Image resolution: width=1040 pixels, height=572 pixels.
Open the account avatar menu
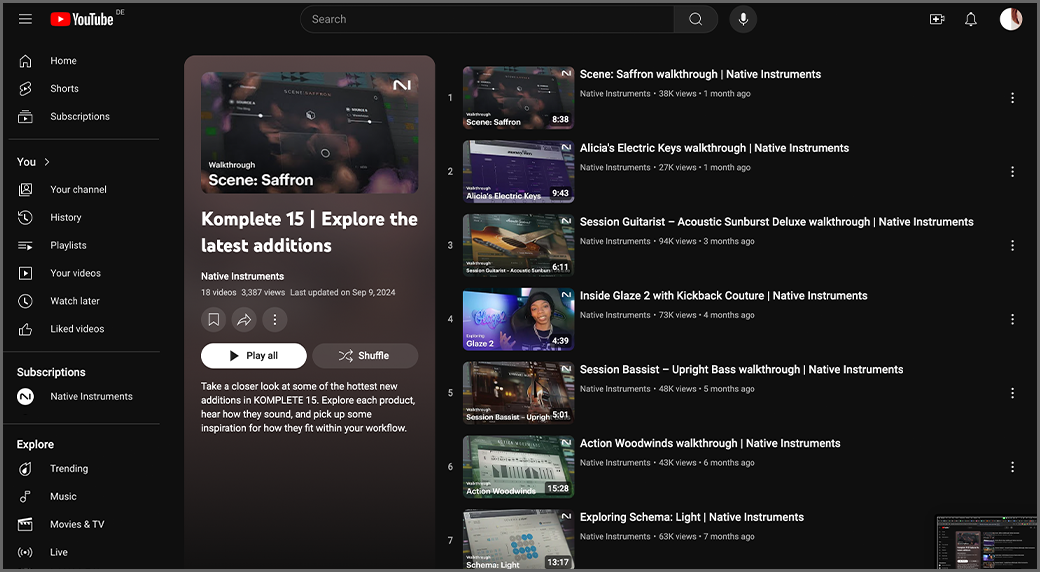1011,19
